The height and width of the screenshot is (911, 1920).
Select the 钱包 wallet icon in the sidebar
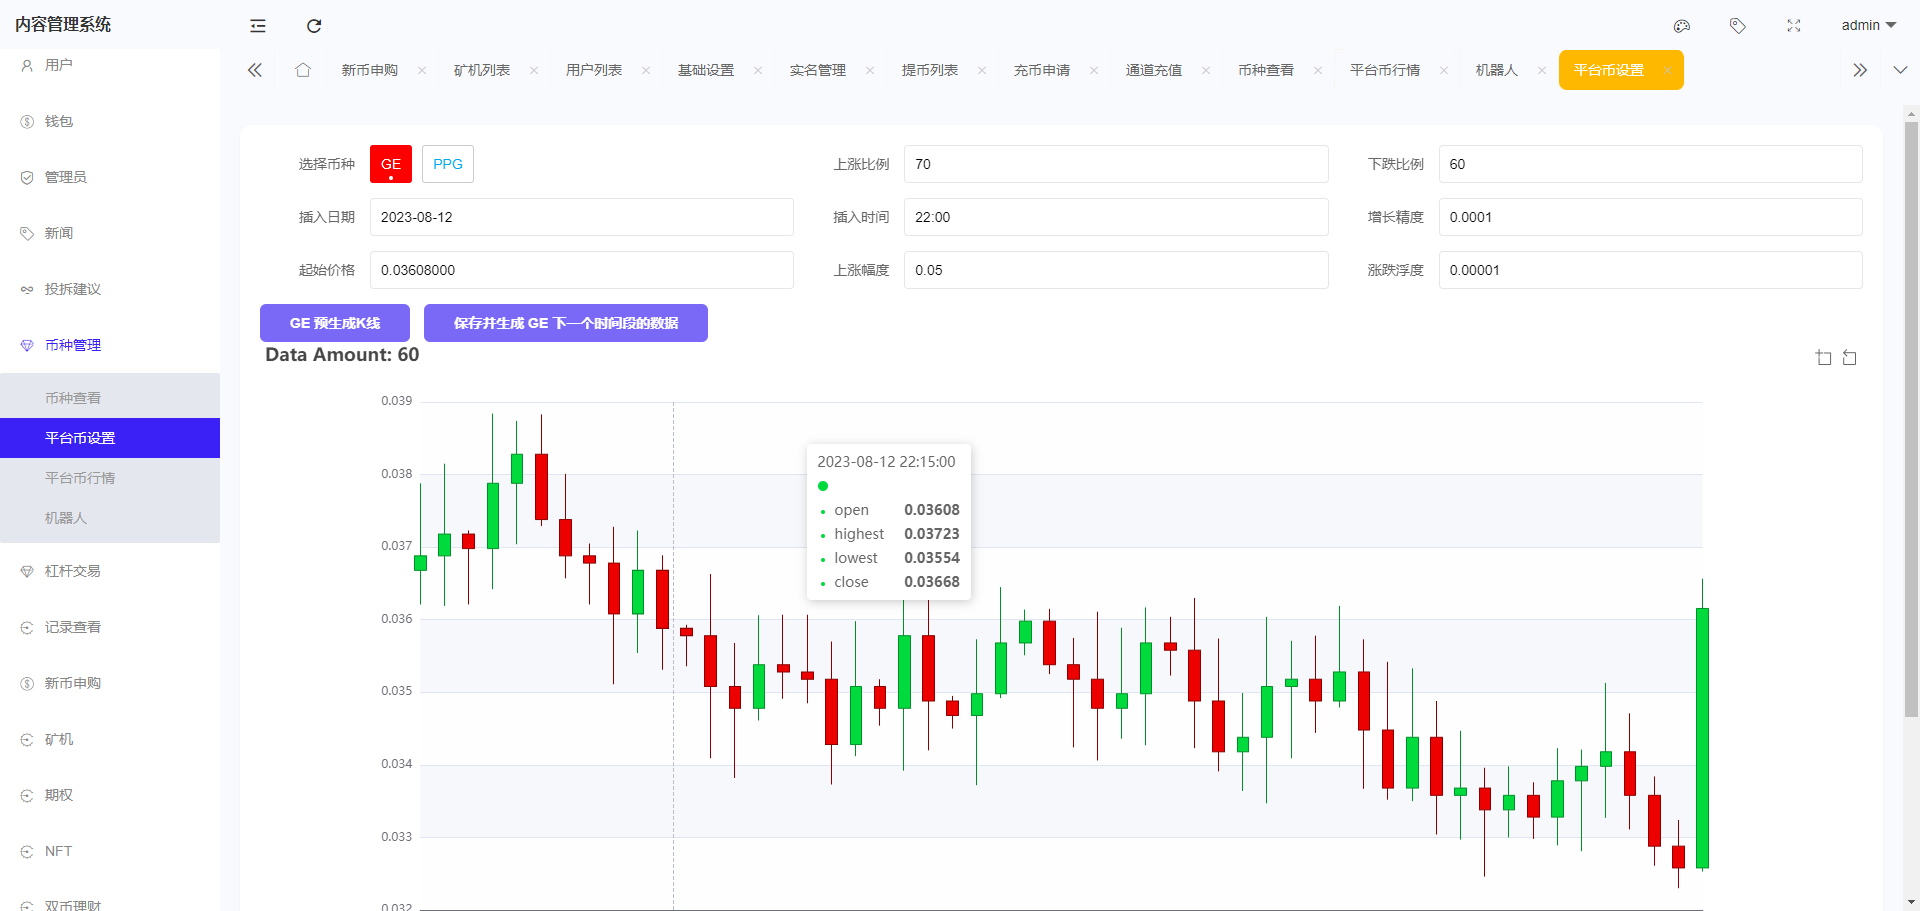(x=26, y=121)
